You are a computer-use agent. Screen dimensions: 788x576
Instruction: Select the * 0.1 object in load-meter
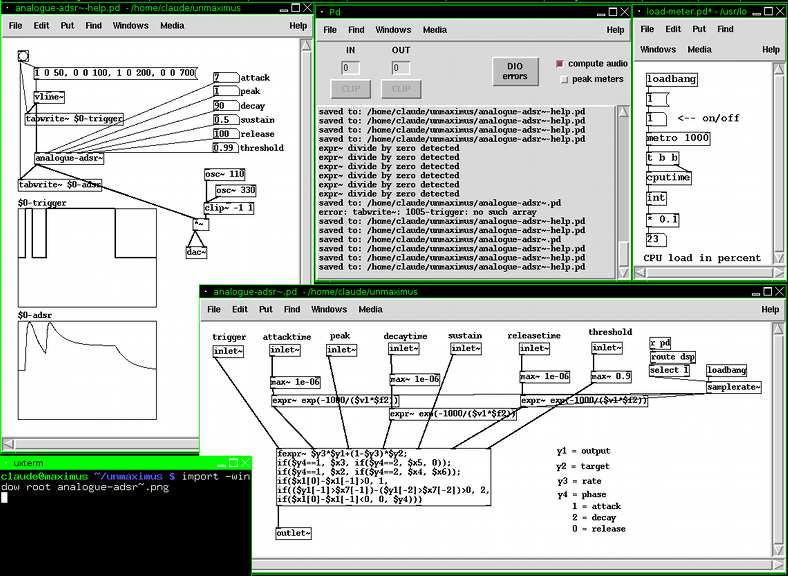pos(662,220)
